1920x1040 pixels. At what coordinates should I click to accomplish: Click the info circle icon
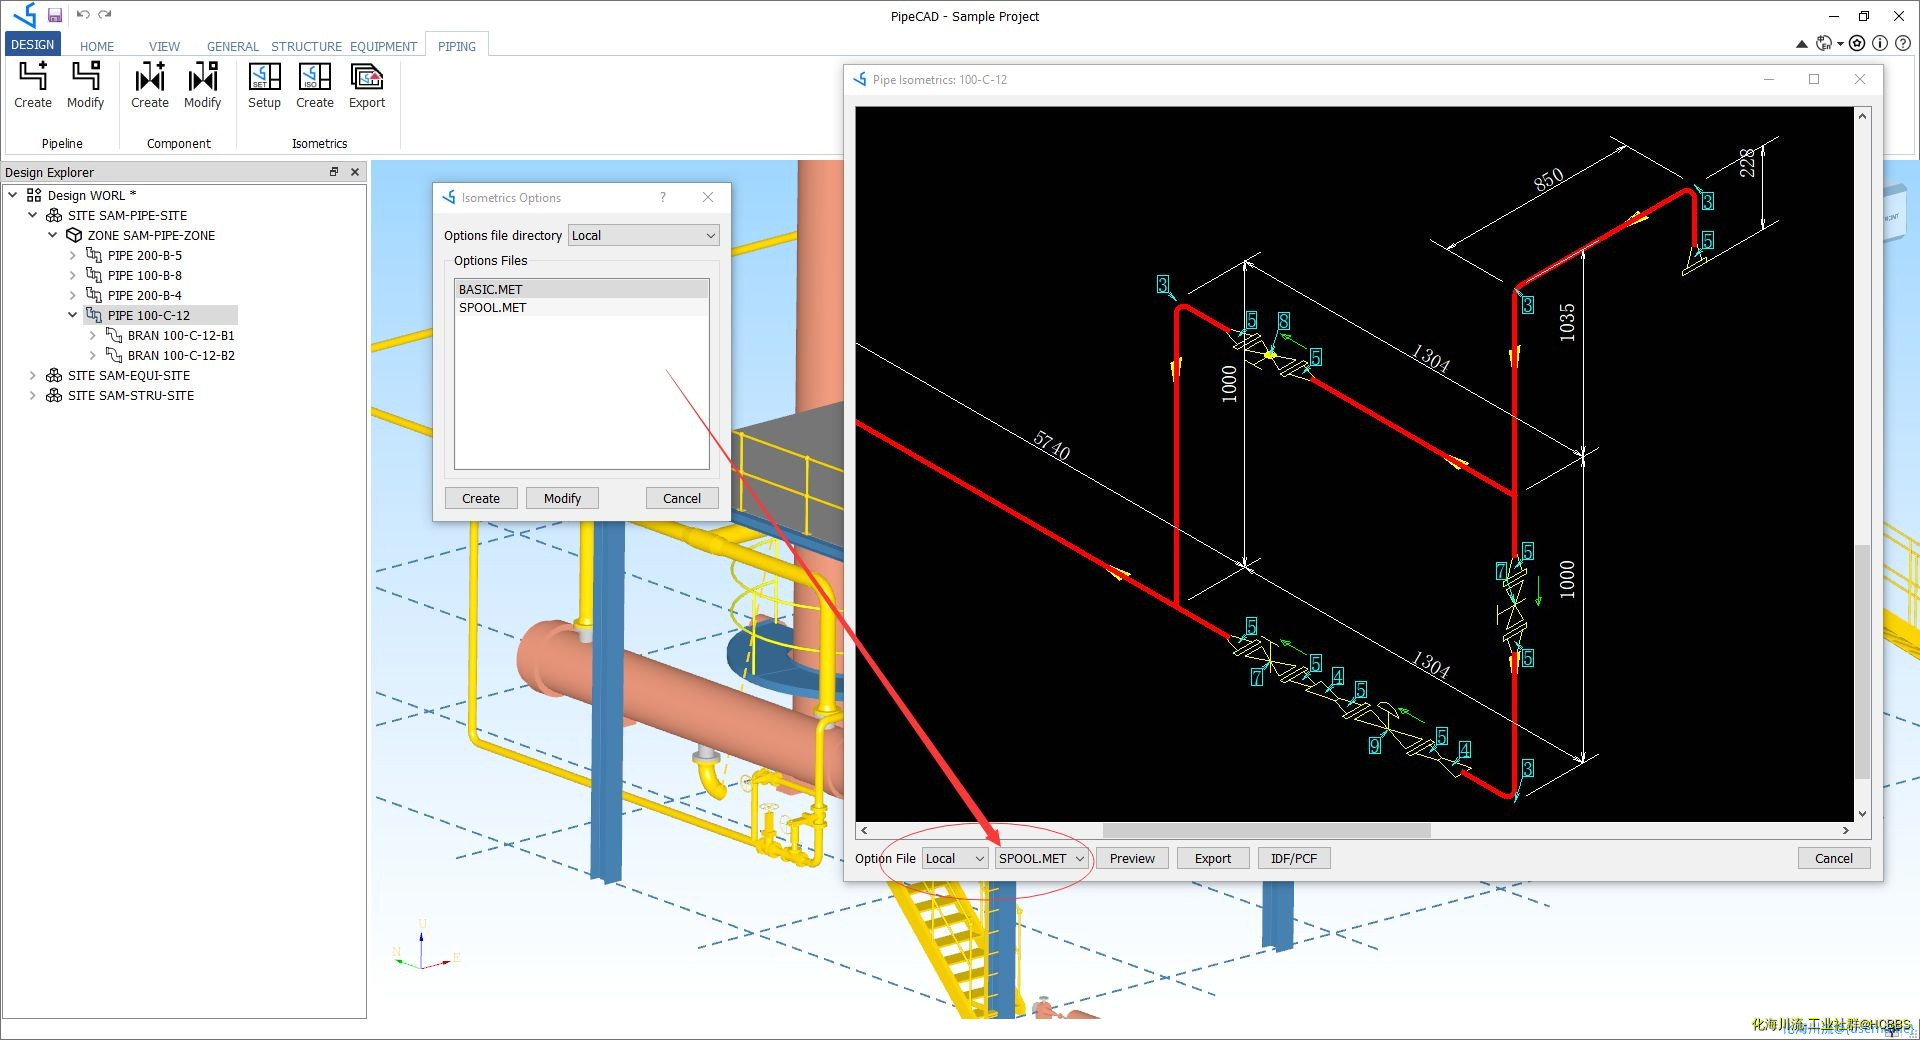coord(1880,43)
